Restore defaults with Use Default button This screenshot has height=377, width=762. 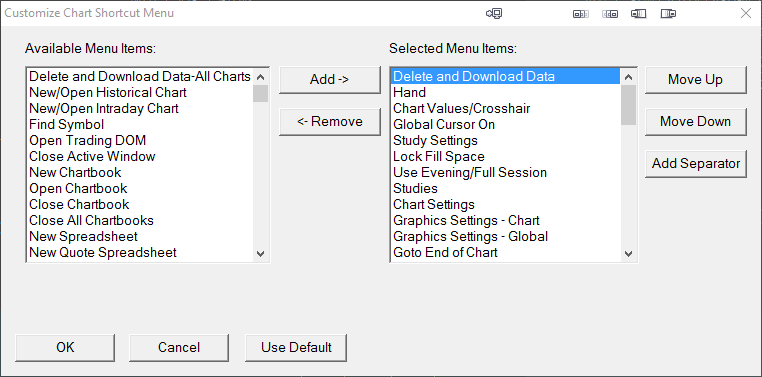pyautogui.click(x=296, y=347)
